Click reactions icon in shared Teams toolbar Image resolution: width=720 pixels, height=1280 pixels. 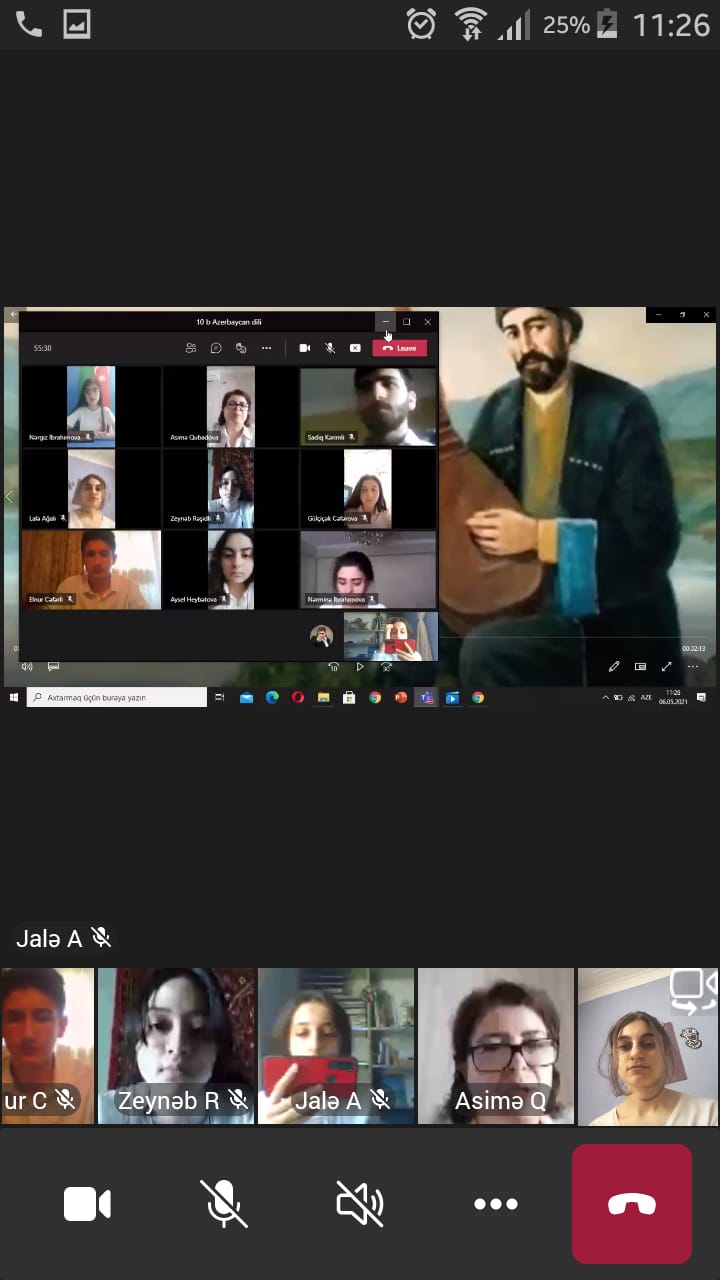tap(241, 348)
